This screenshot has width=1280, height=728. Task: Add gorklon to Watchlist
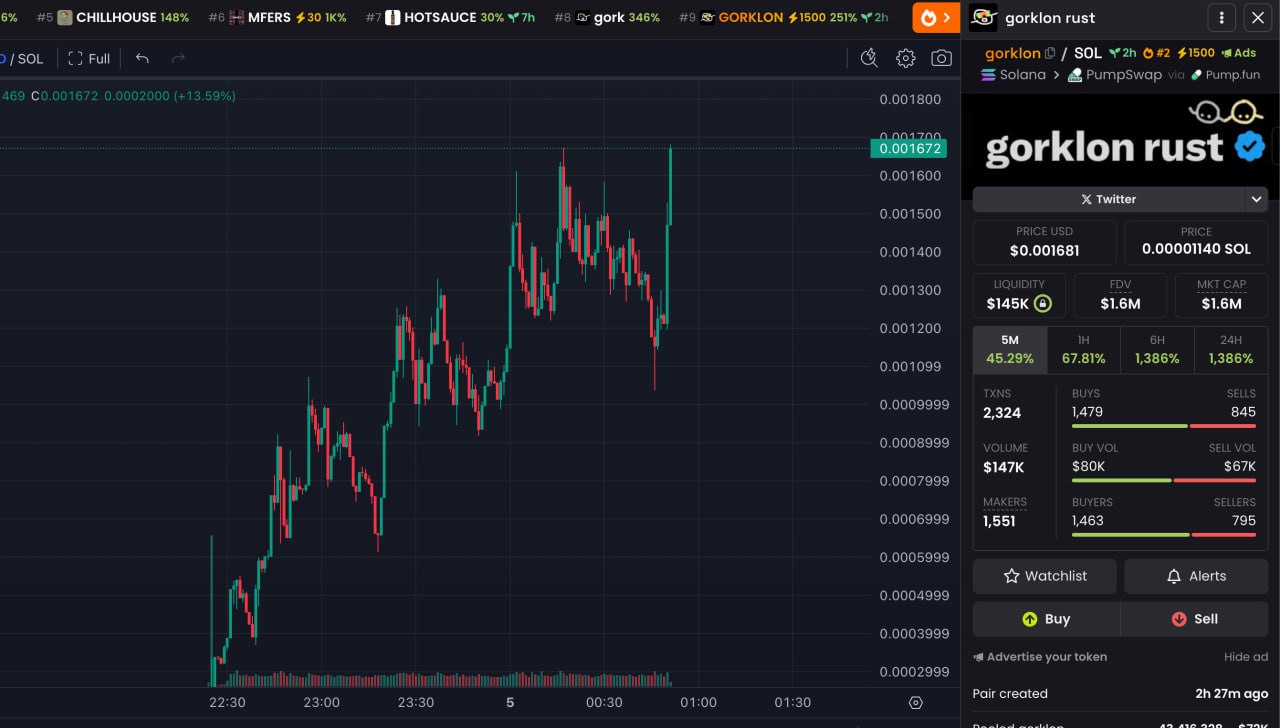pyautogui.click(x=1044, y=576)
